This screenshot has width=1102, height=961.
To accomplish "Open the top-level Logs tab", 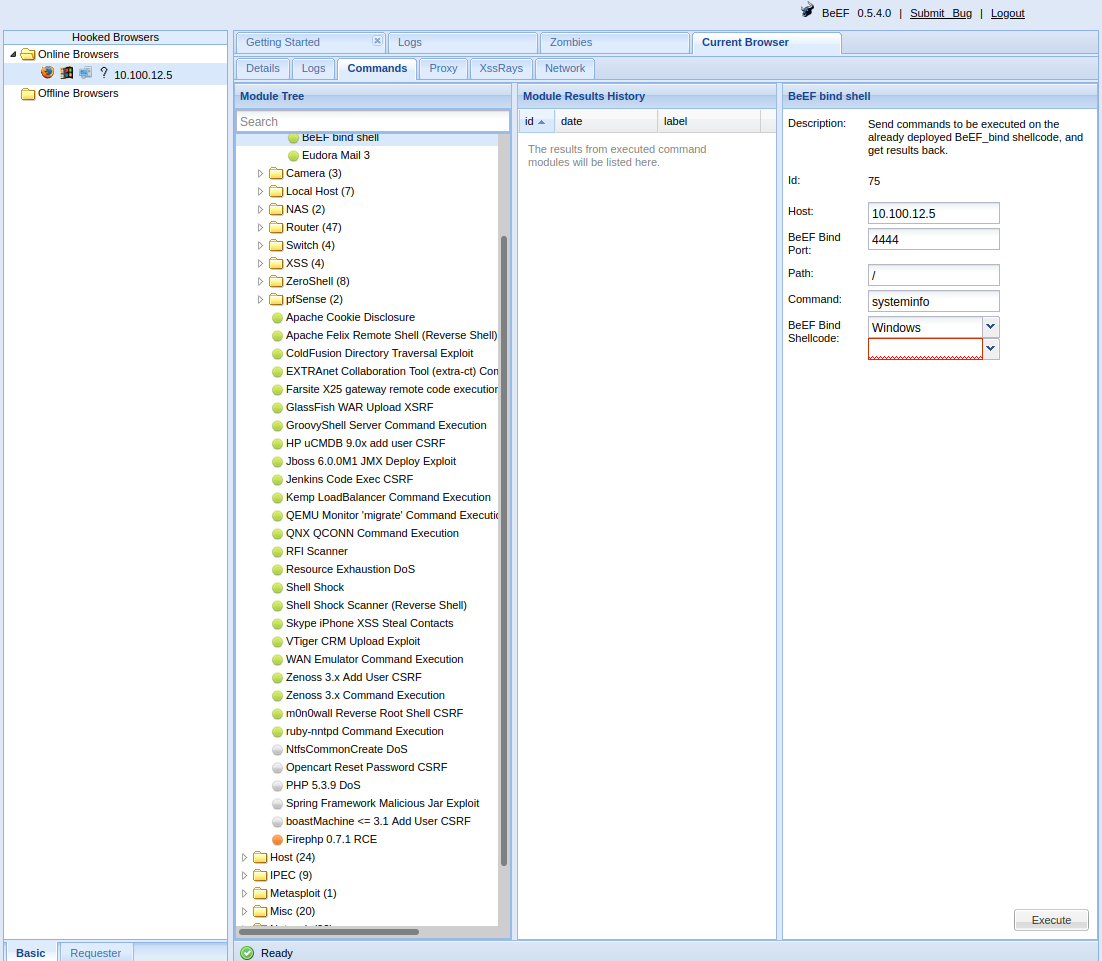I will pyautogui.click(x=462, y=42).
